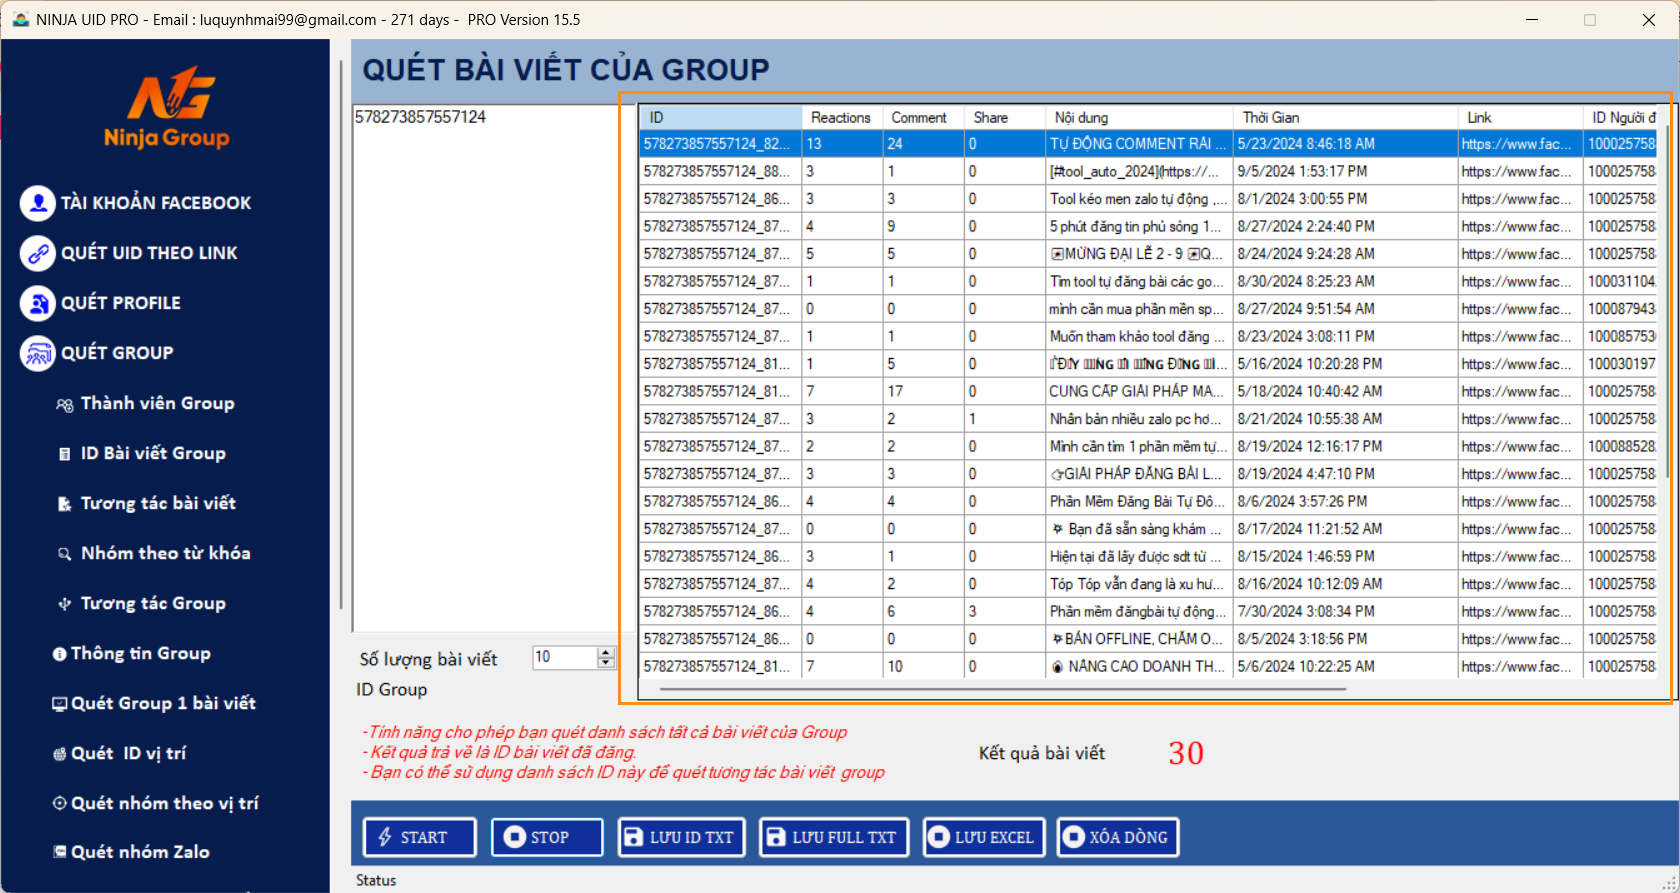1680x893 pixels.
Task: Start the group post scan
Action: click(420, 837)
